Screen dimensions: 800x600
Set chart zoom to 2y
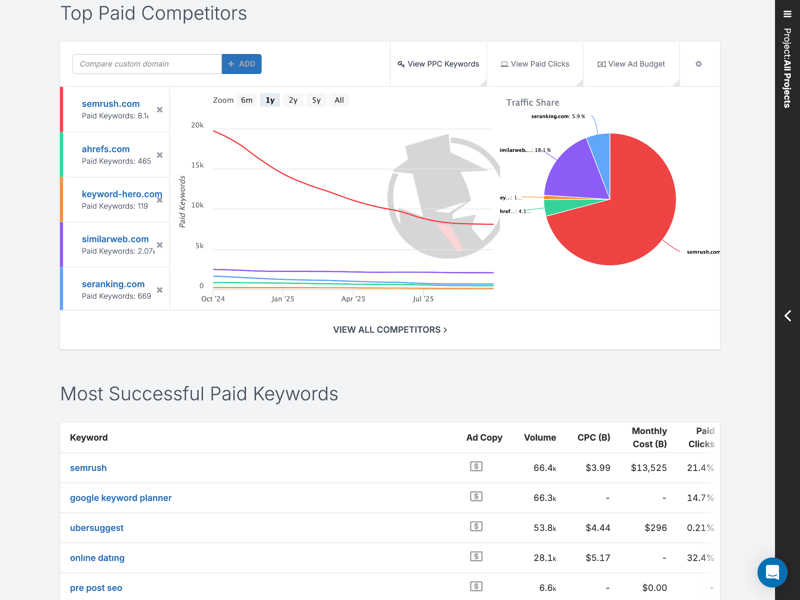pos(293,100)
